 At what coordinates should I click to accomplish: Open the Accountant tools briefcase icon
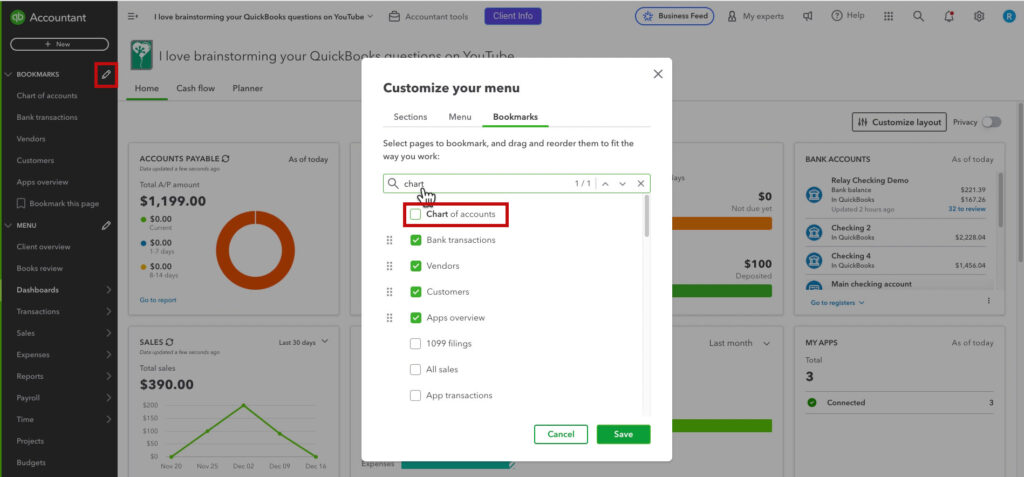[394, 16]
